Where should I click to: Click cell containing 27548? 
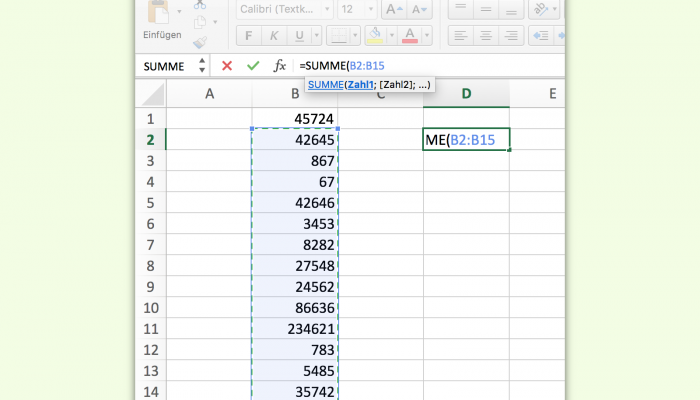295,266
